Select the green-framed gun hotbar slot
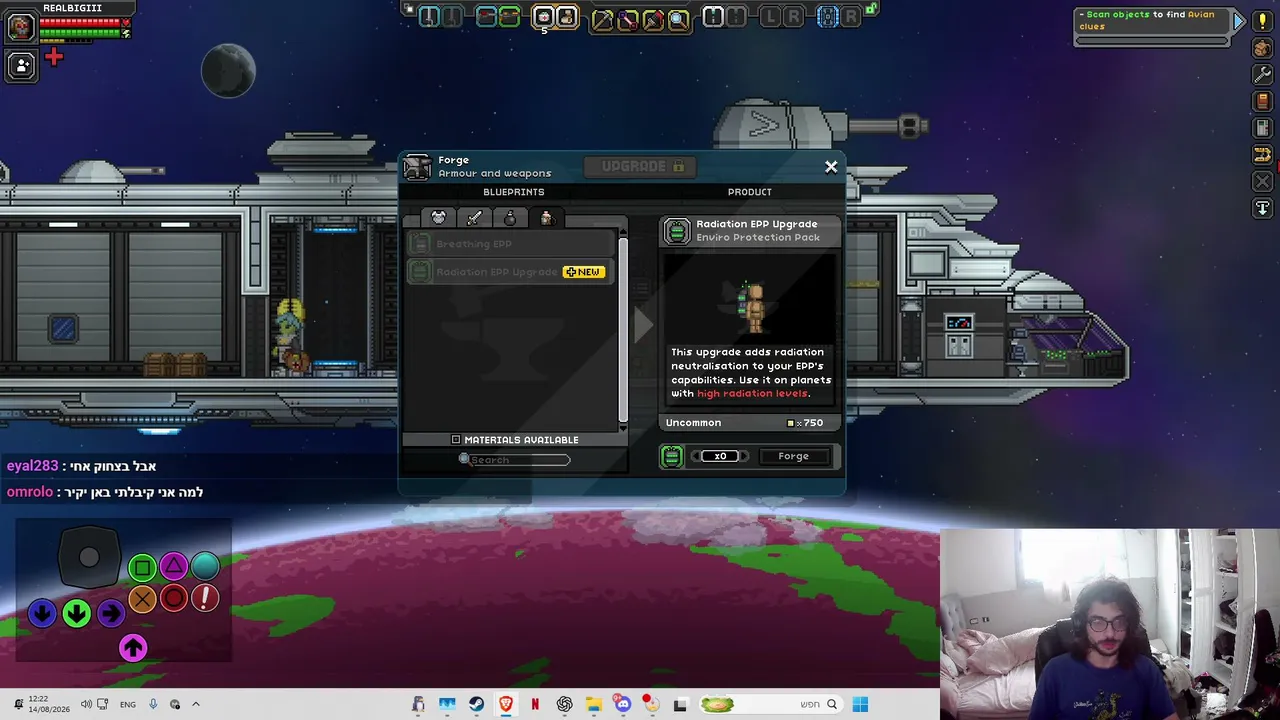The image size is (1280, 720). pyautogui.click(x=509, y=16)
